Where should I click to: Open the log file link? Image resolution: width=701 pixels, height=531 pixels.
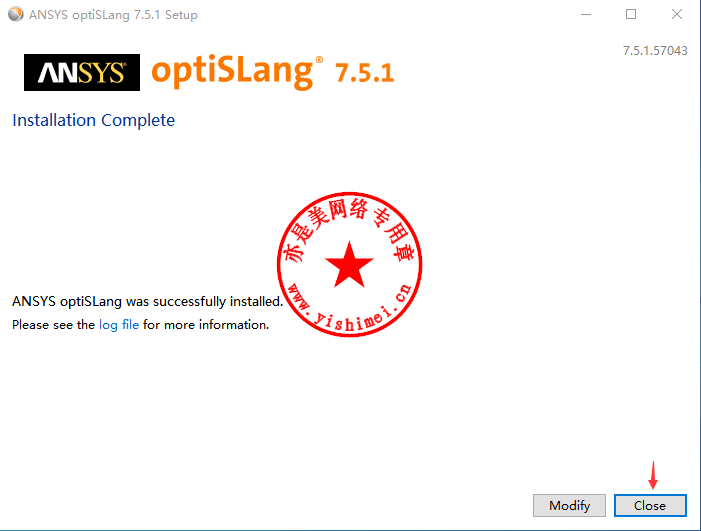point(119,325)
